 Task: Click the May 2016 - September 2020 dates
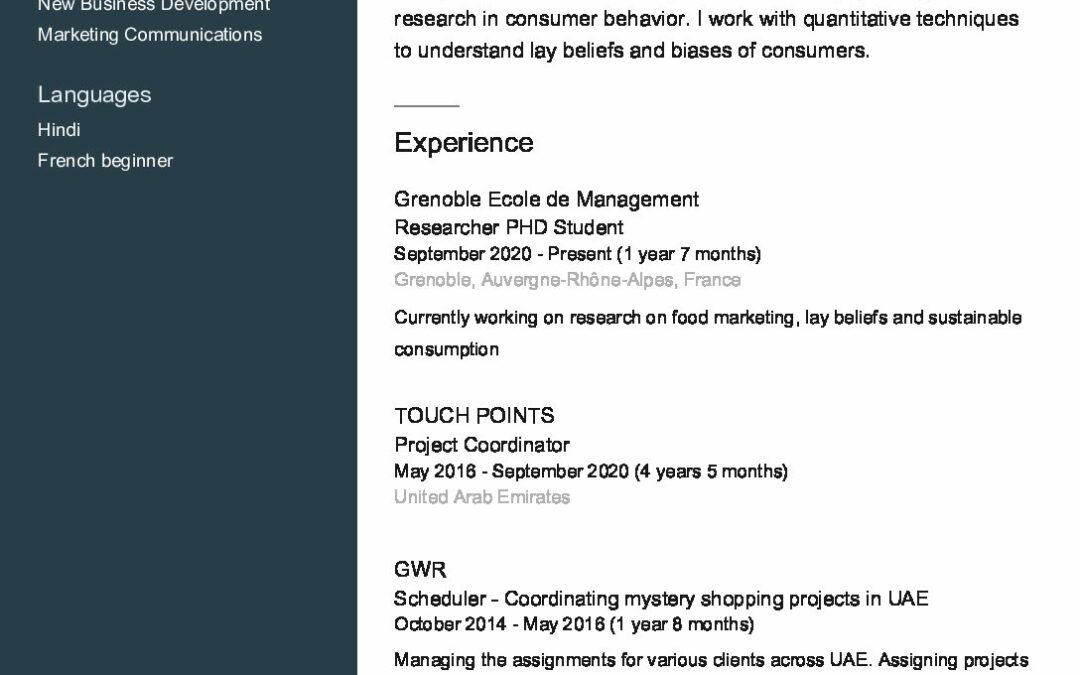[590, 471]
